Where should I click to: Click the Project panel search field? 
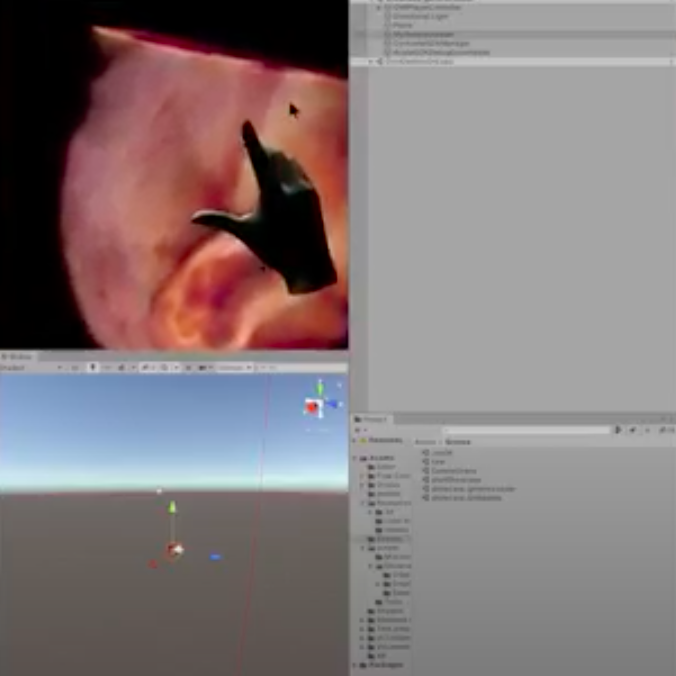526,430
